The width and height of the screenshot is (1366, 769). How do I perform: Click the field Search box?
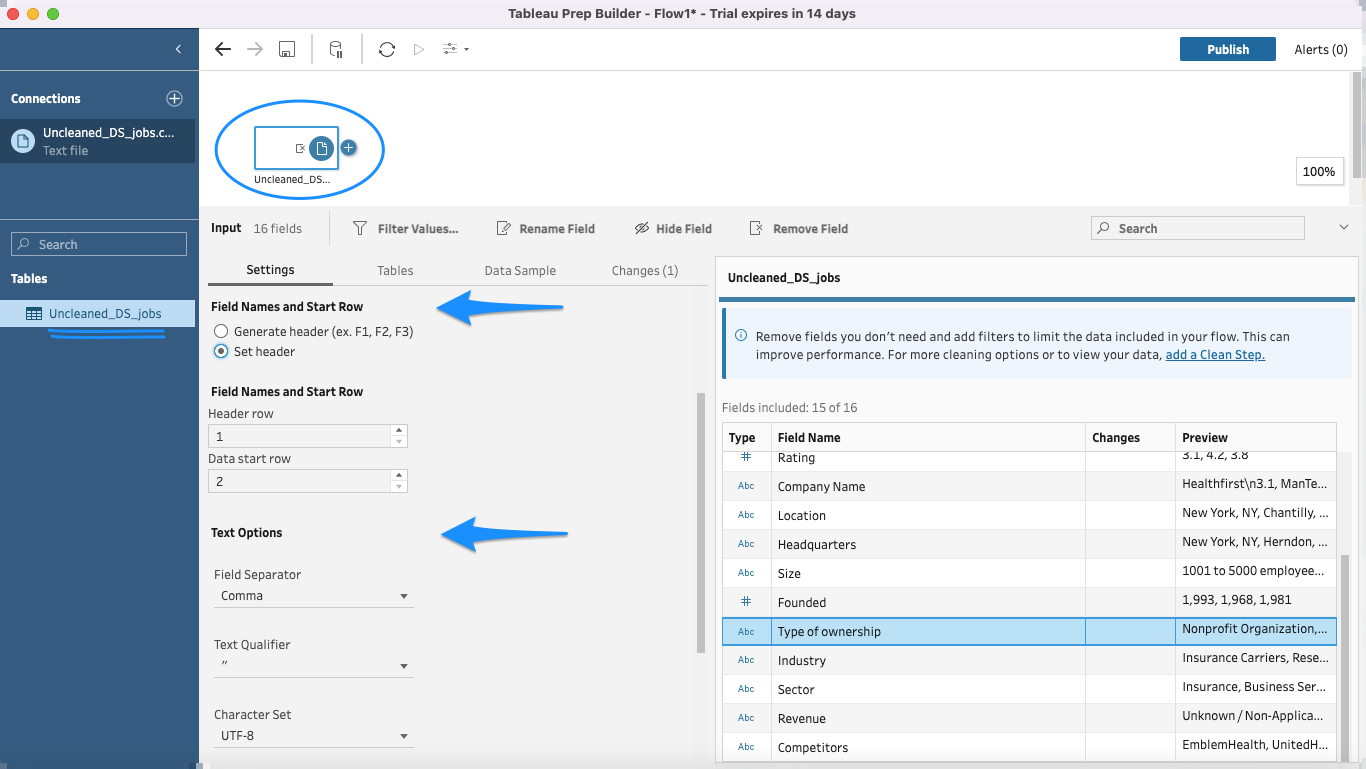[x=1197, y=228]
